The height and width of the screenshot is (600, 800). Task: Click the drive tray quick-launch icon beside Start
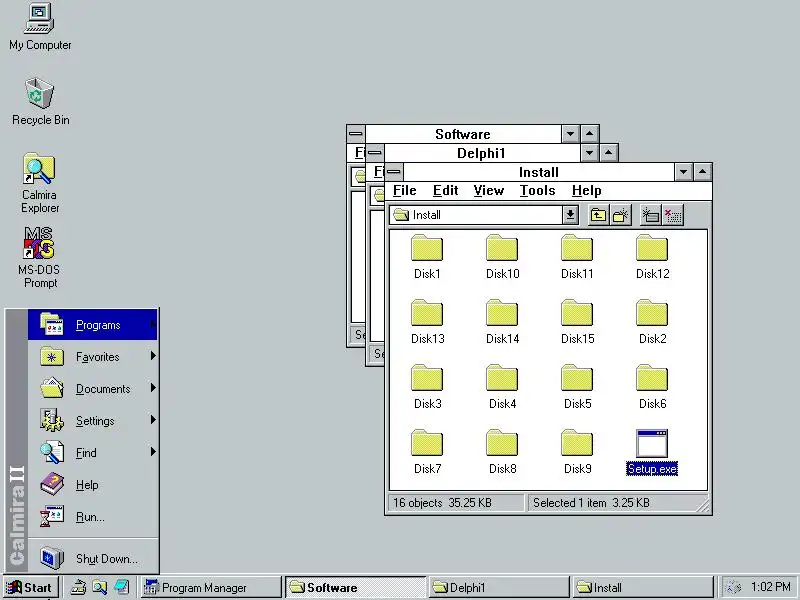pos(78,587)
